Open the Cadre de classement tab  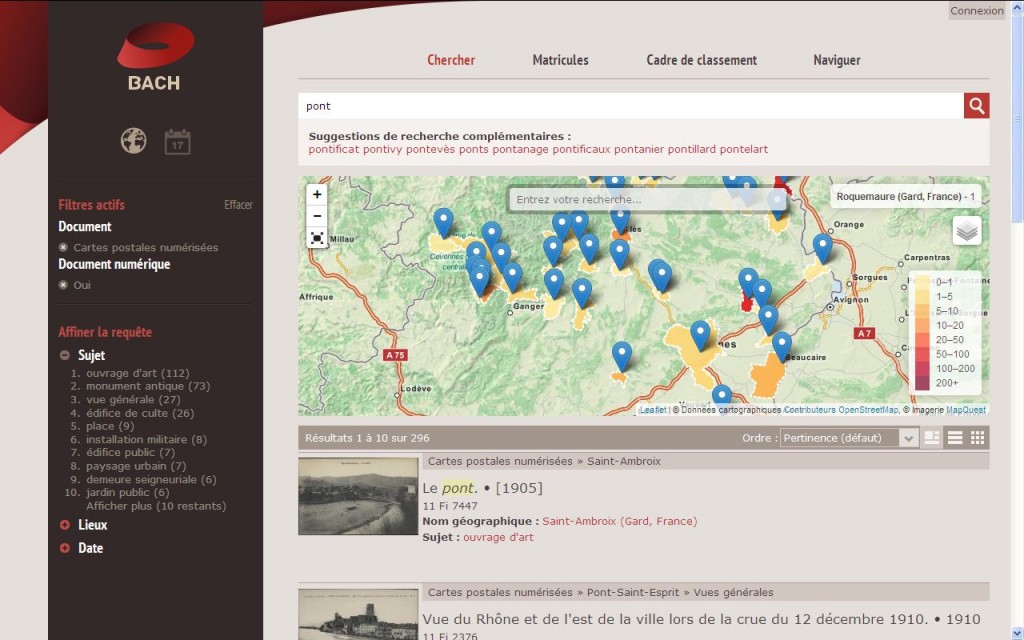pyautogui.click(x=701, y=60)
